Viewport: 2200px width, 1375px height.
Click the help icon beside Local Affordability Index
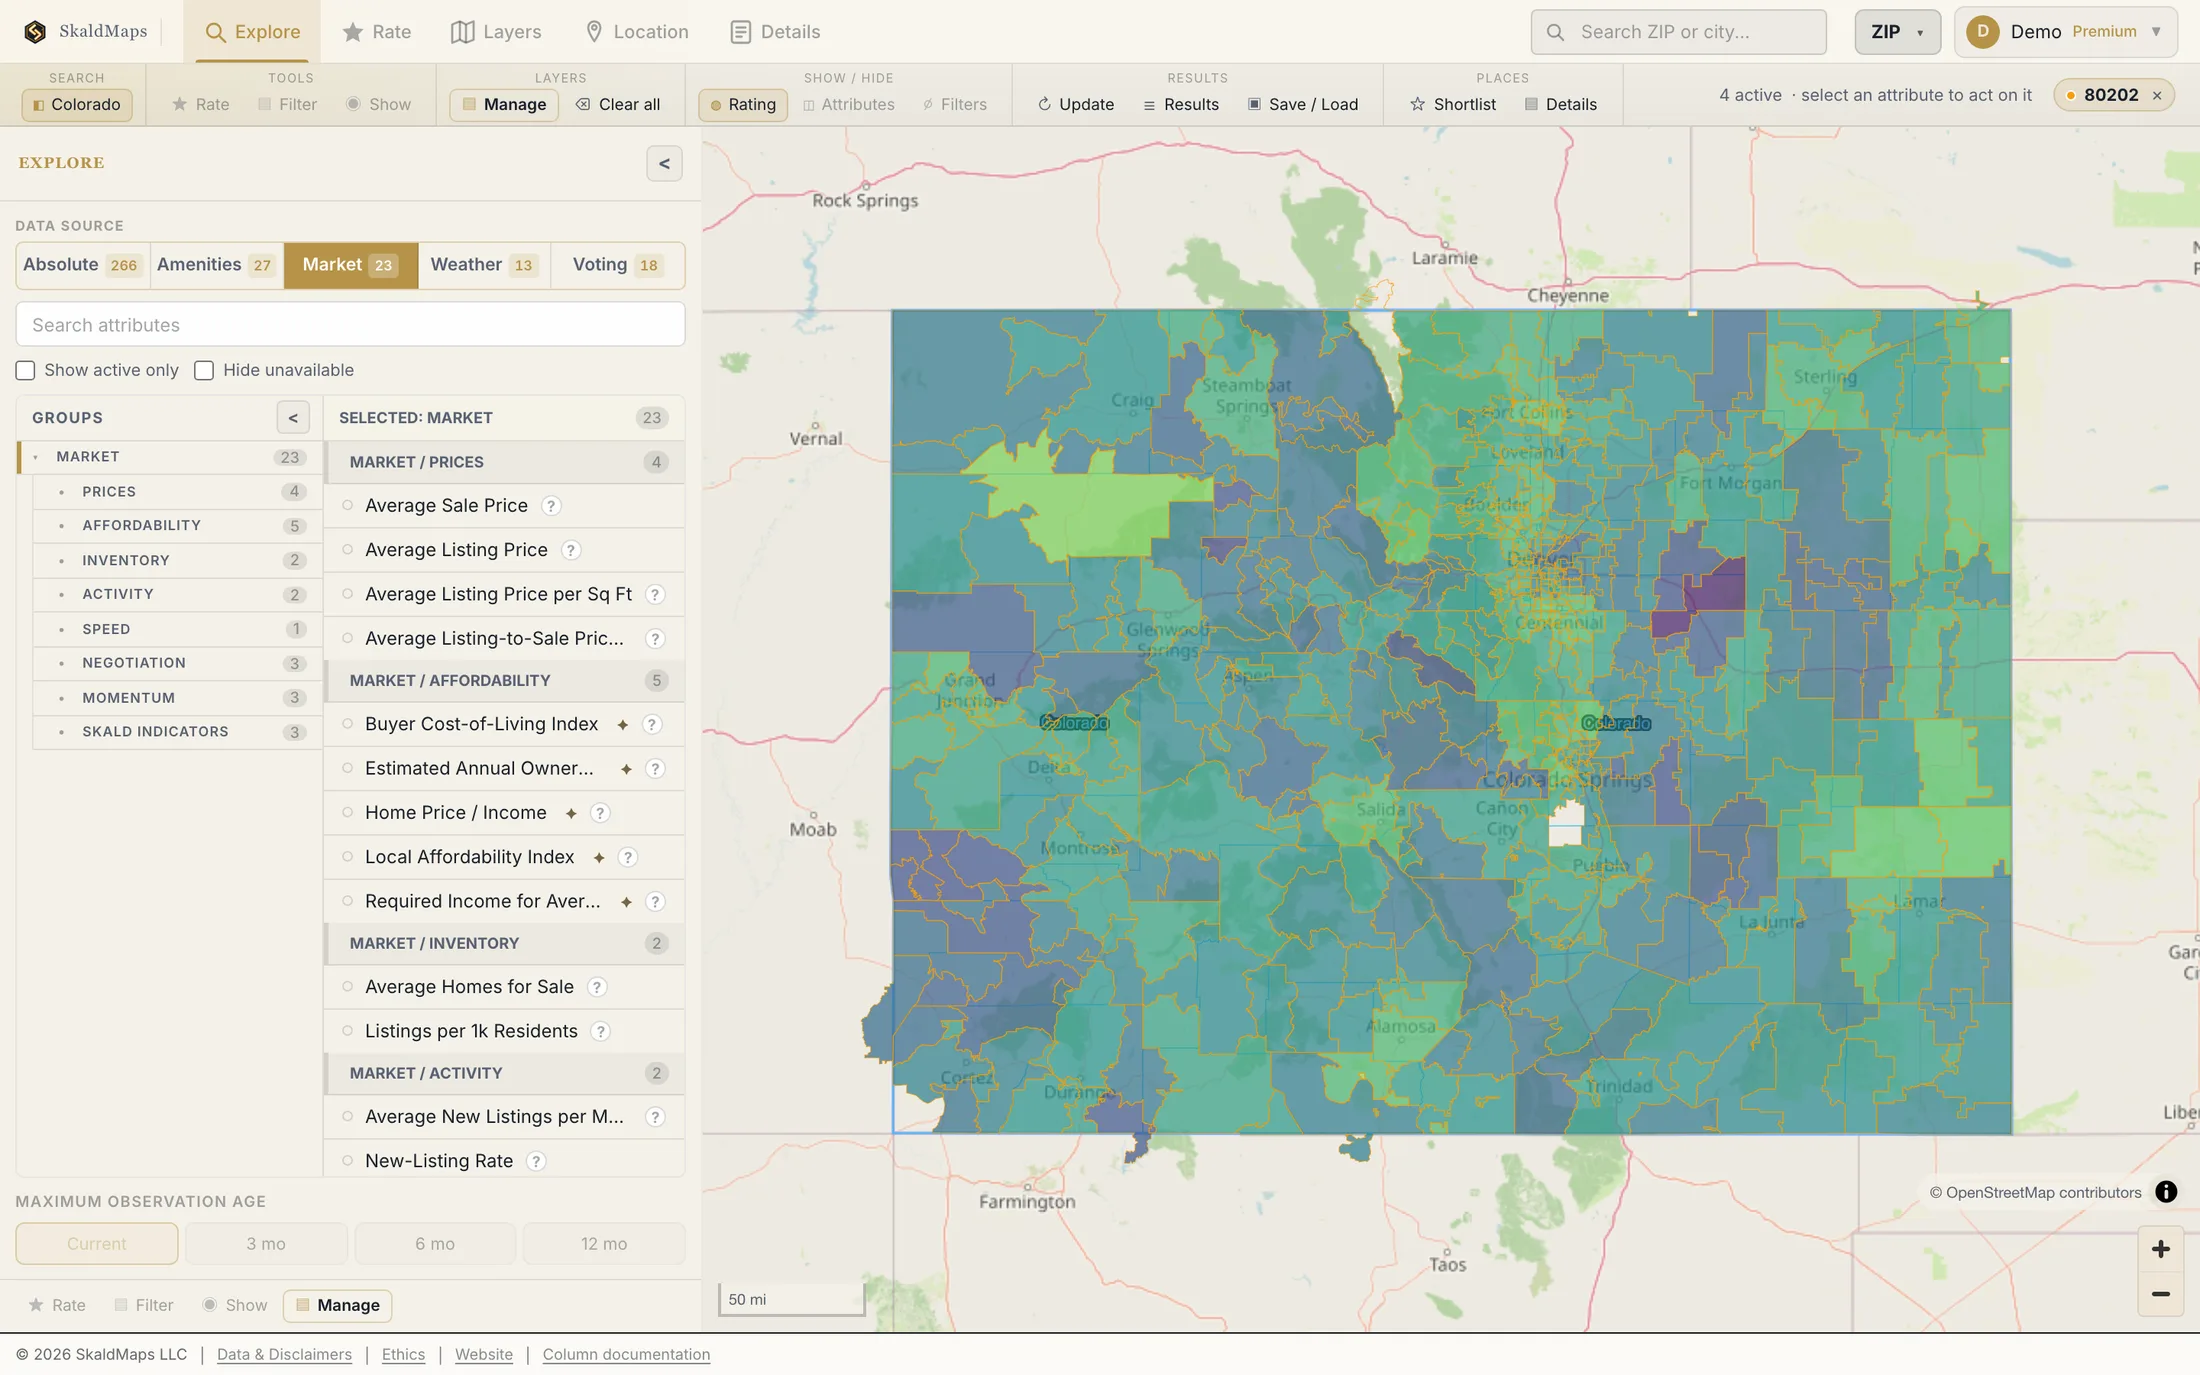click(x=628, y=857)
